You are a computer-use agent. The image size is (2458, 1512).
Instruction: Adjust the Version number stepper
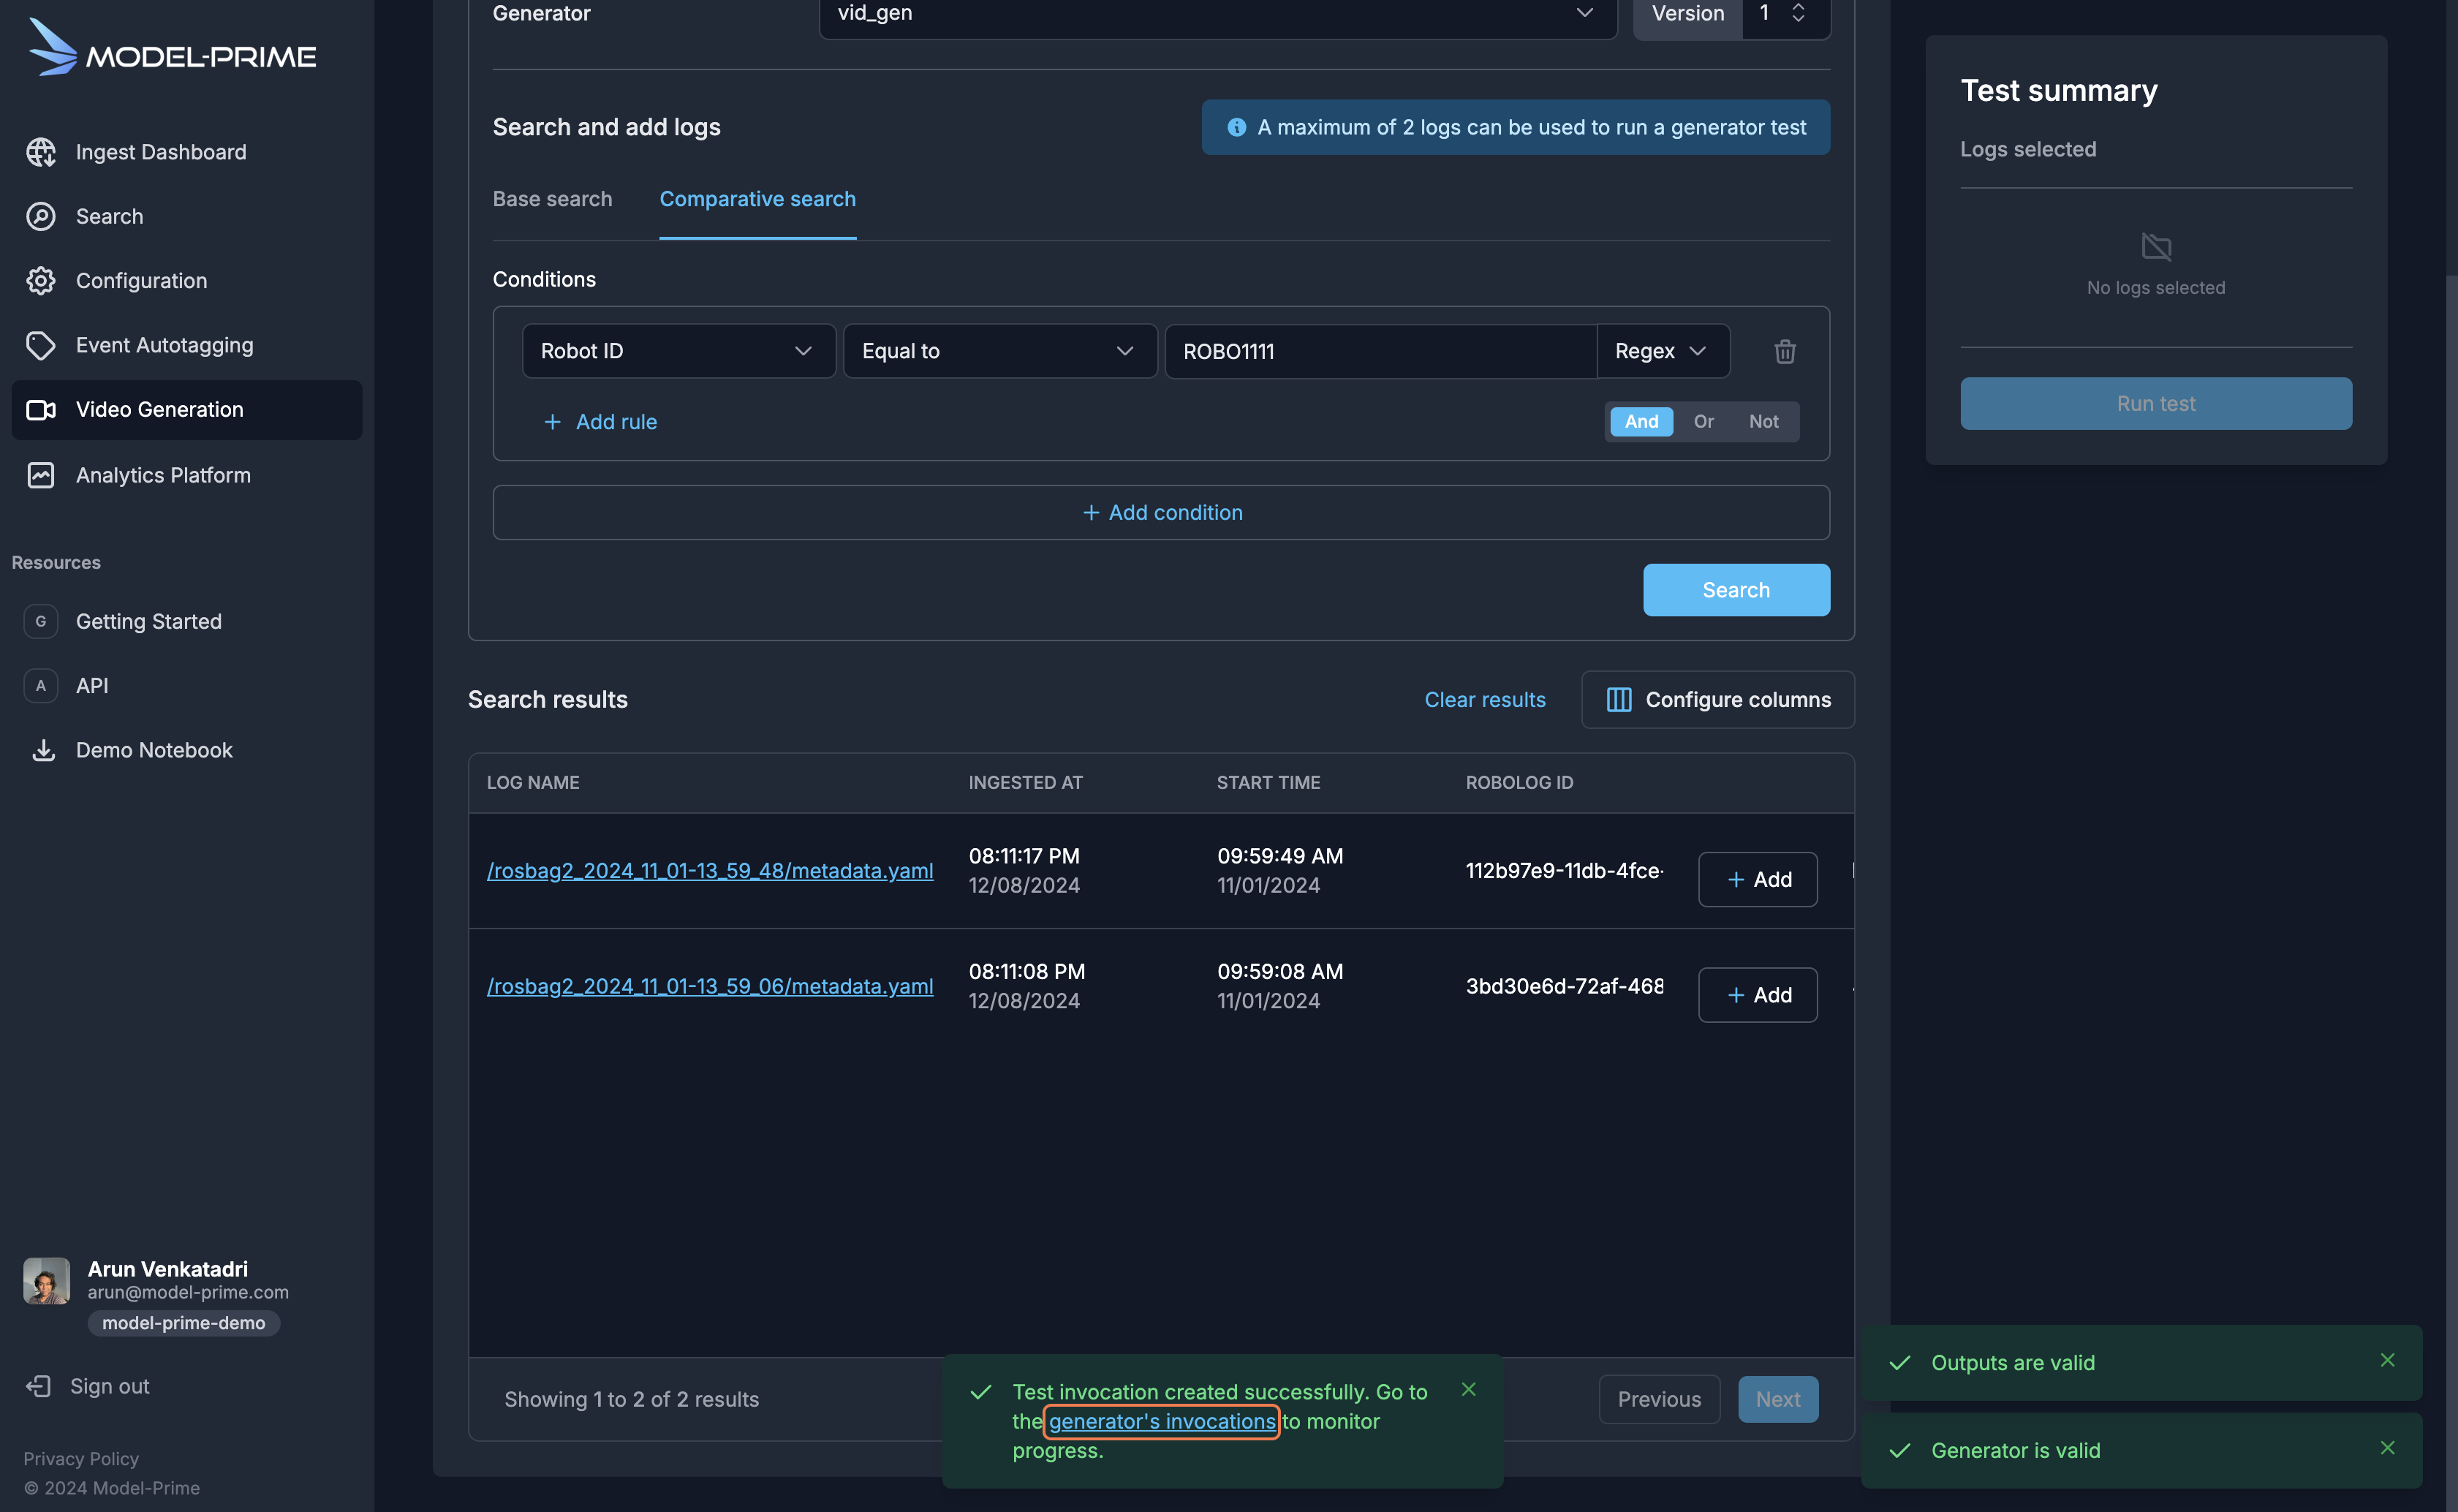click(x=1798, y=13)
